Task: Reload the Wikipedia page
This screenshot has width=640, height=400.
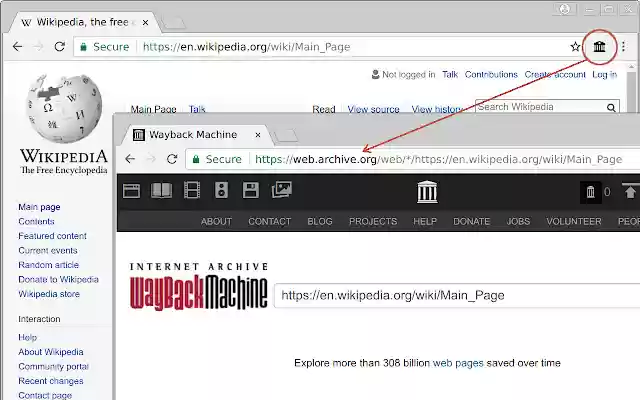Action: (60, 47)
